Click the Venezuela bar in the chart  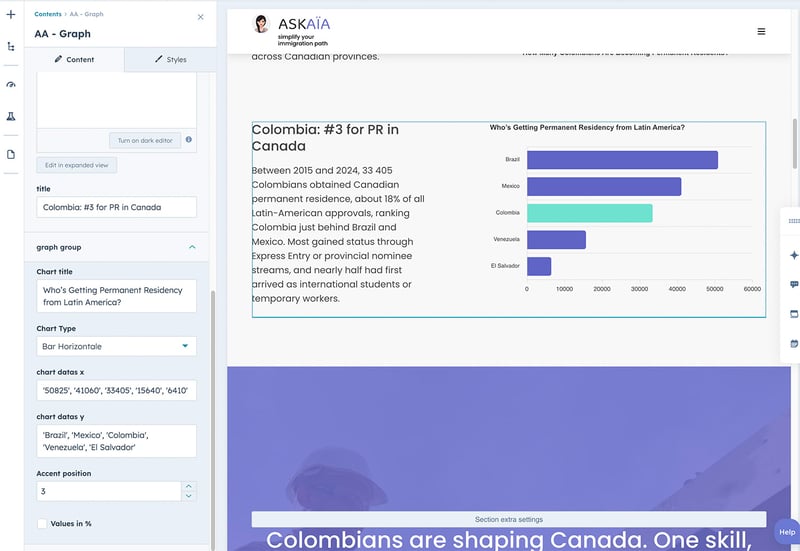557,240
